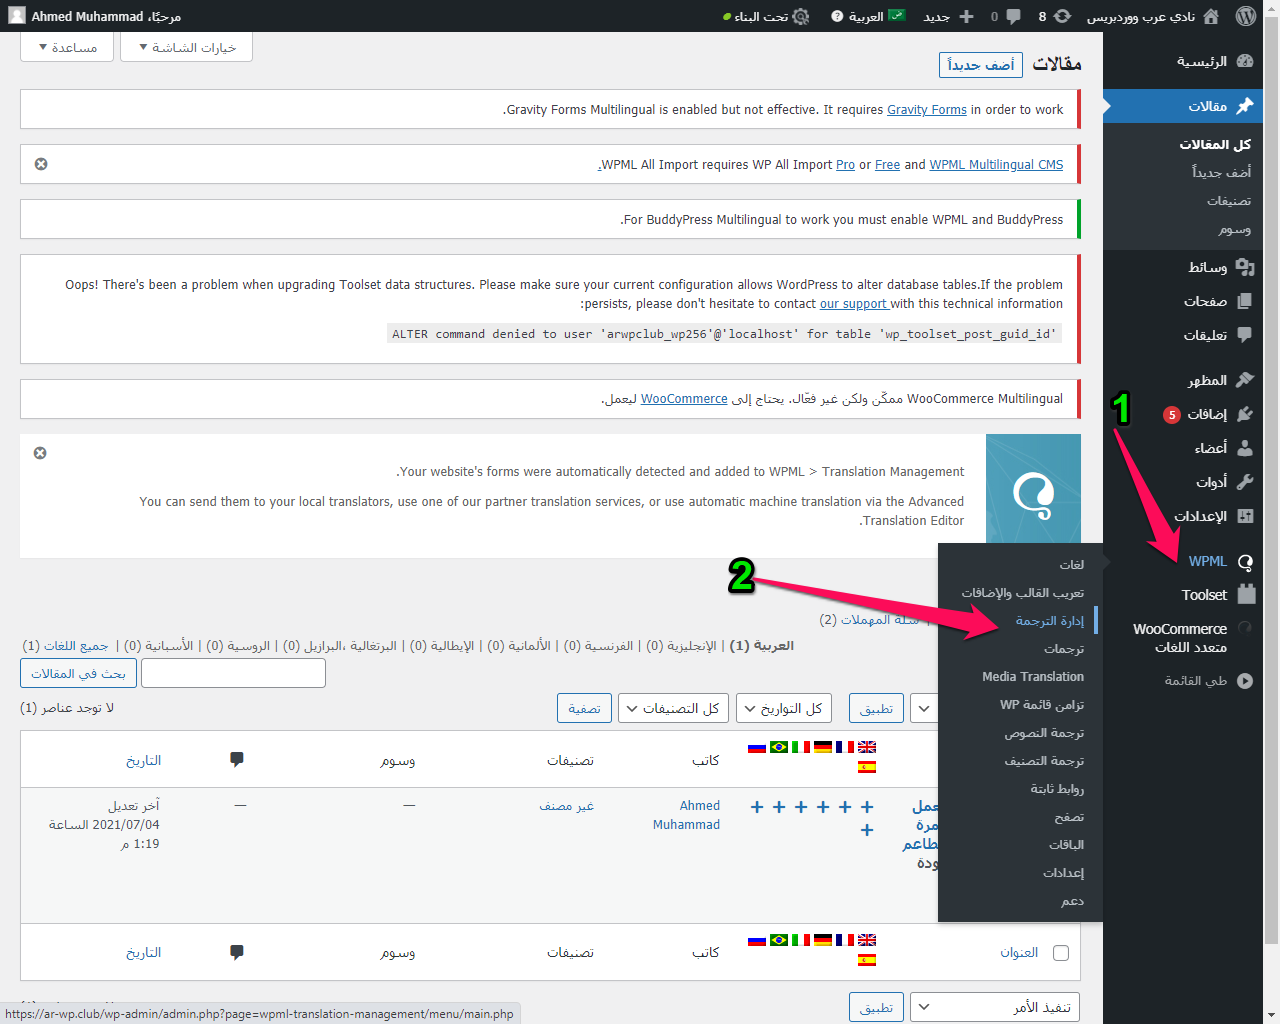Select ترجمات in the WPML submenu
Viewport: 1280px width, 1024px height.
(x=1020, y=648)
